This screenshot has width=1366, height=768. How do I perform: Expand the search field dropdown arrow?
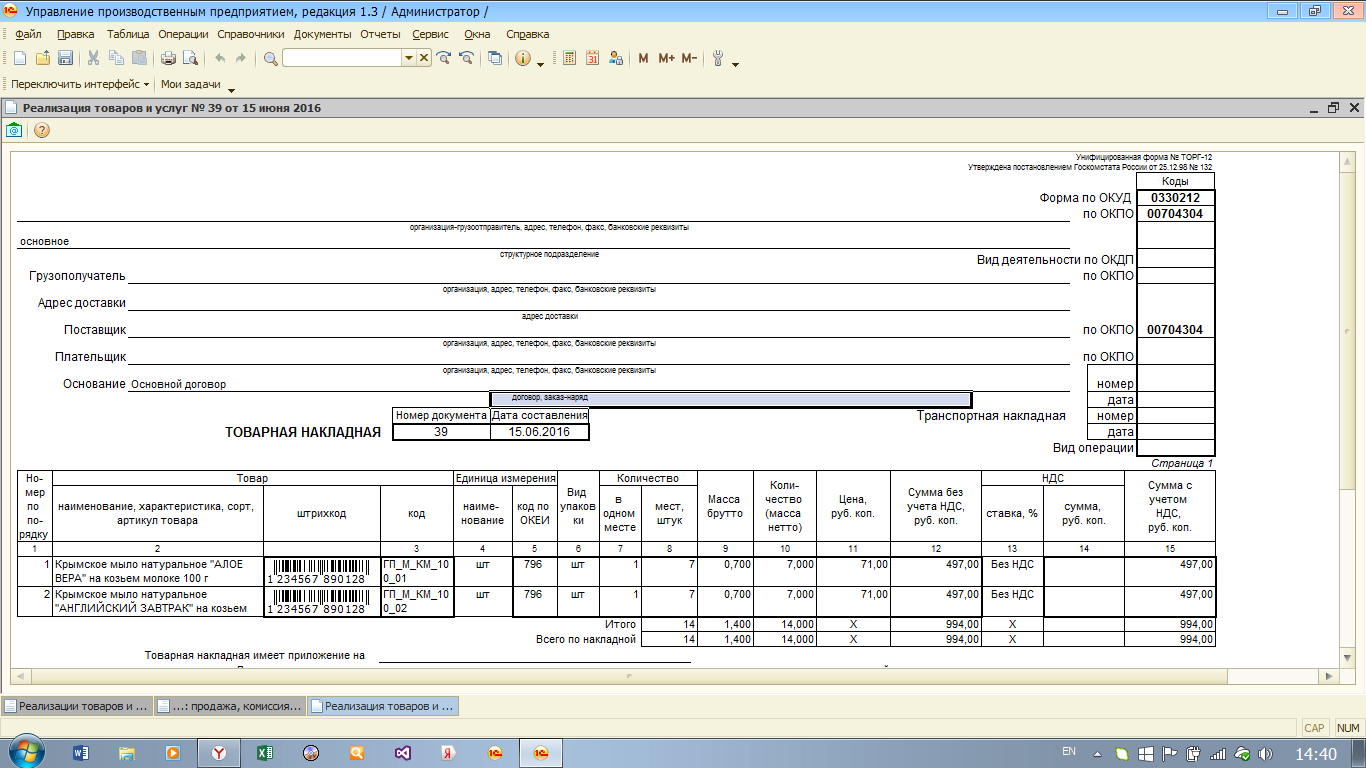[x=408, y=58]
